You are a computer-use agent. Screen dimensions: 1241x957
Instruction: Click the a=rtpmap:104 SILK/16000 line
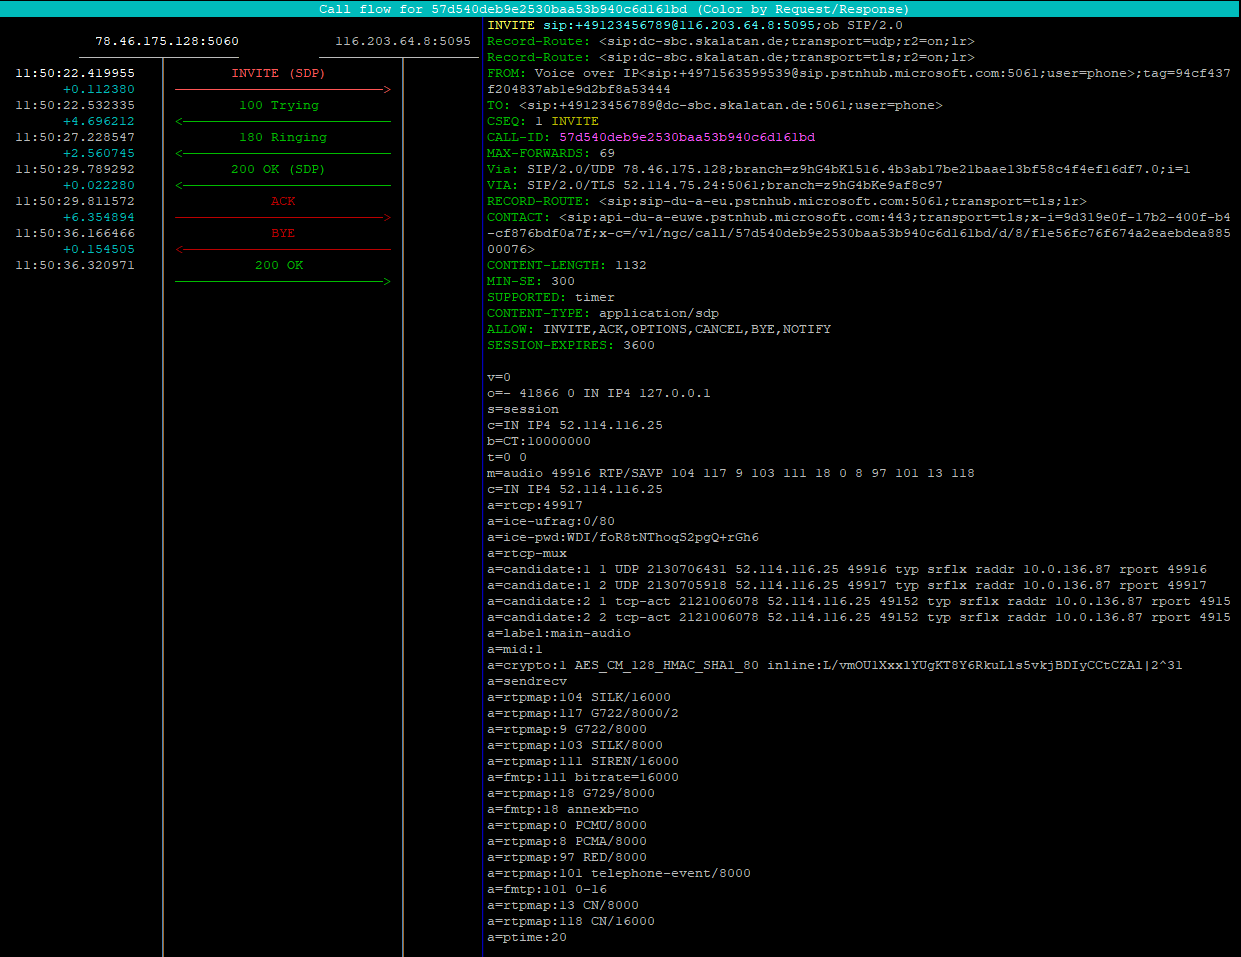tap(575, 697)
